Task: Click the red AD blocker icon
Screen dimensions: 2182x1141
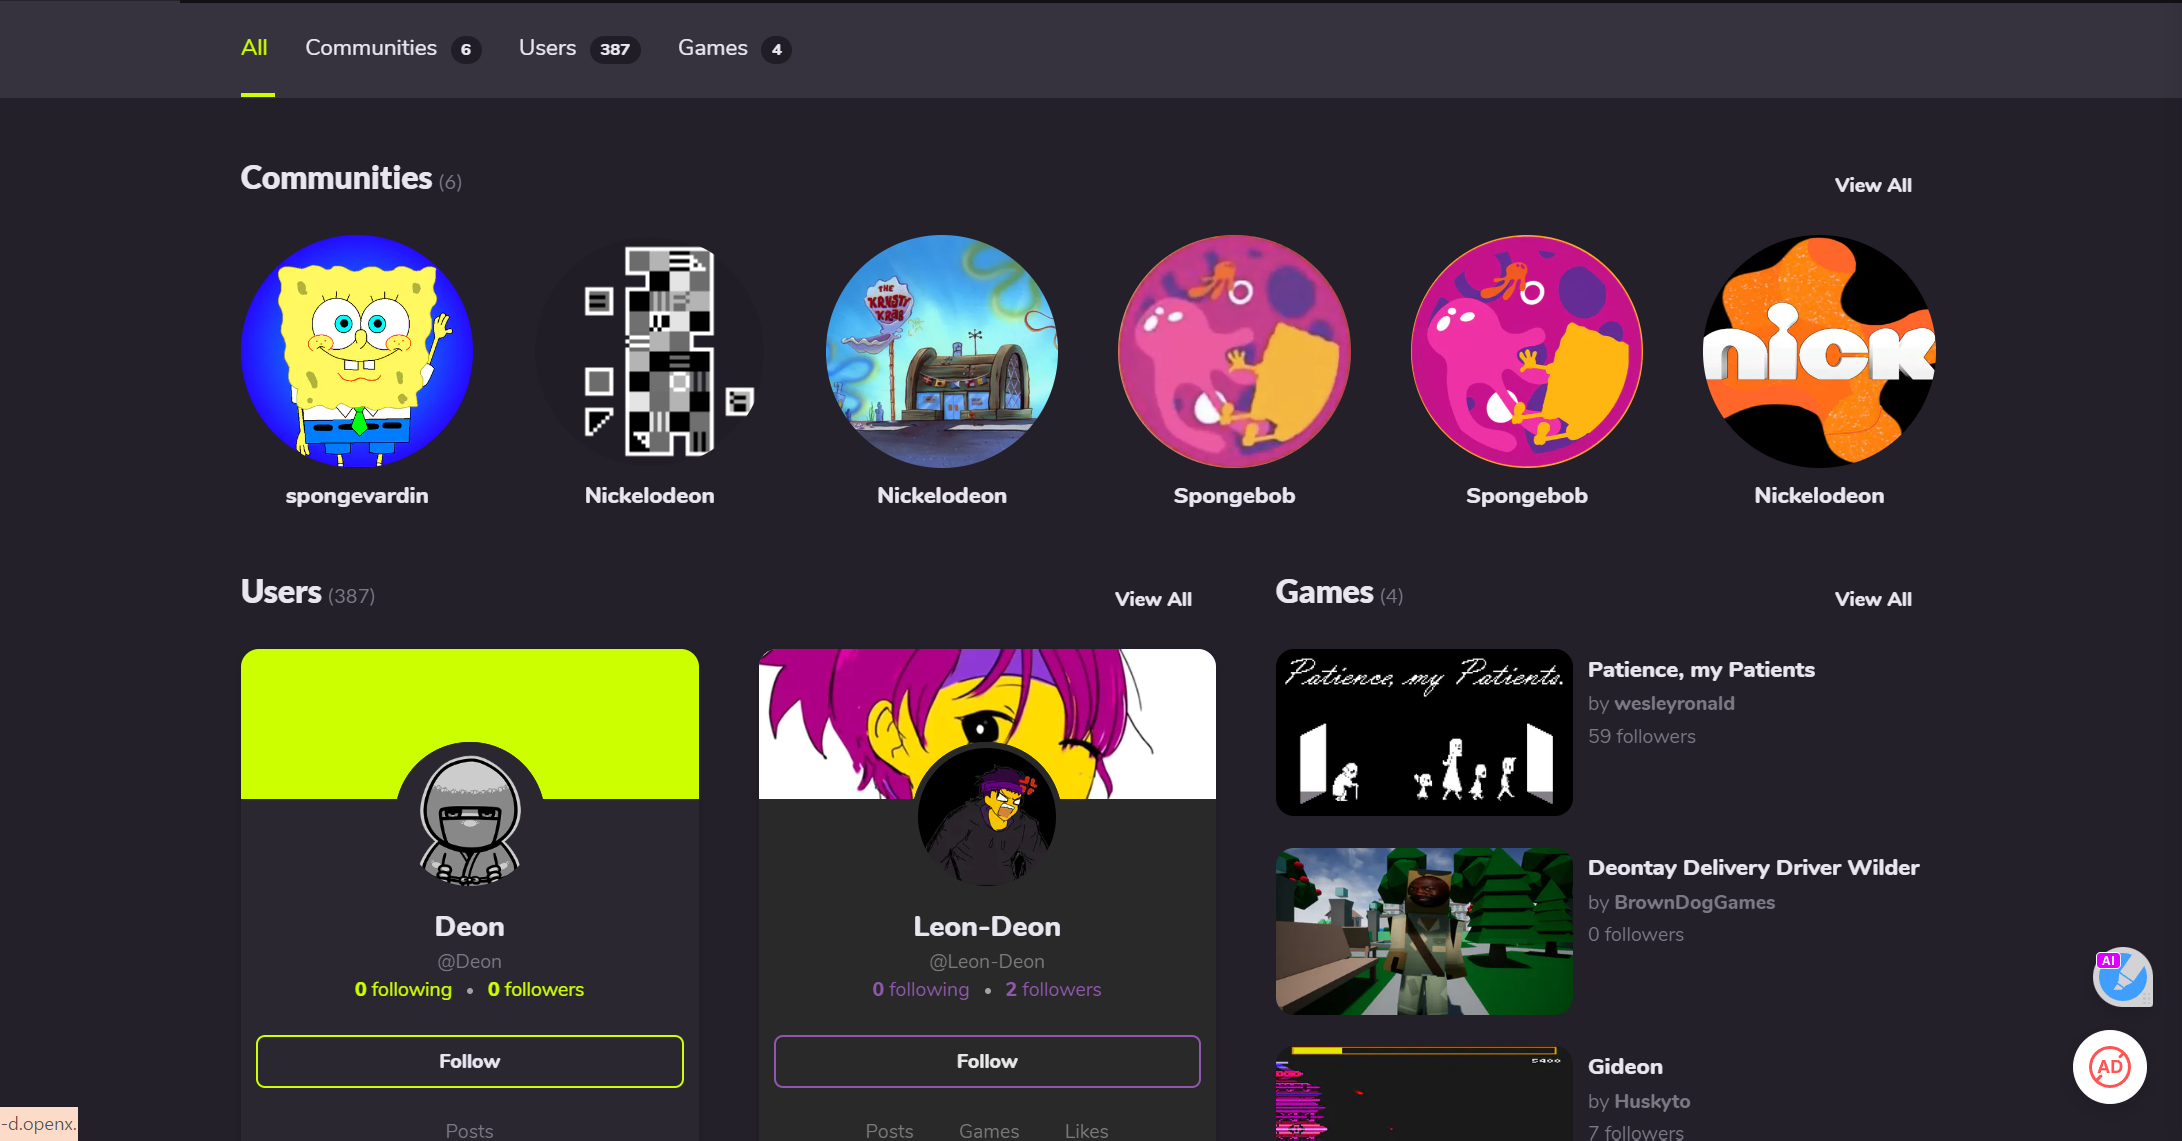Action: (x=2109, y=1067)
